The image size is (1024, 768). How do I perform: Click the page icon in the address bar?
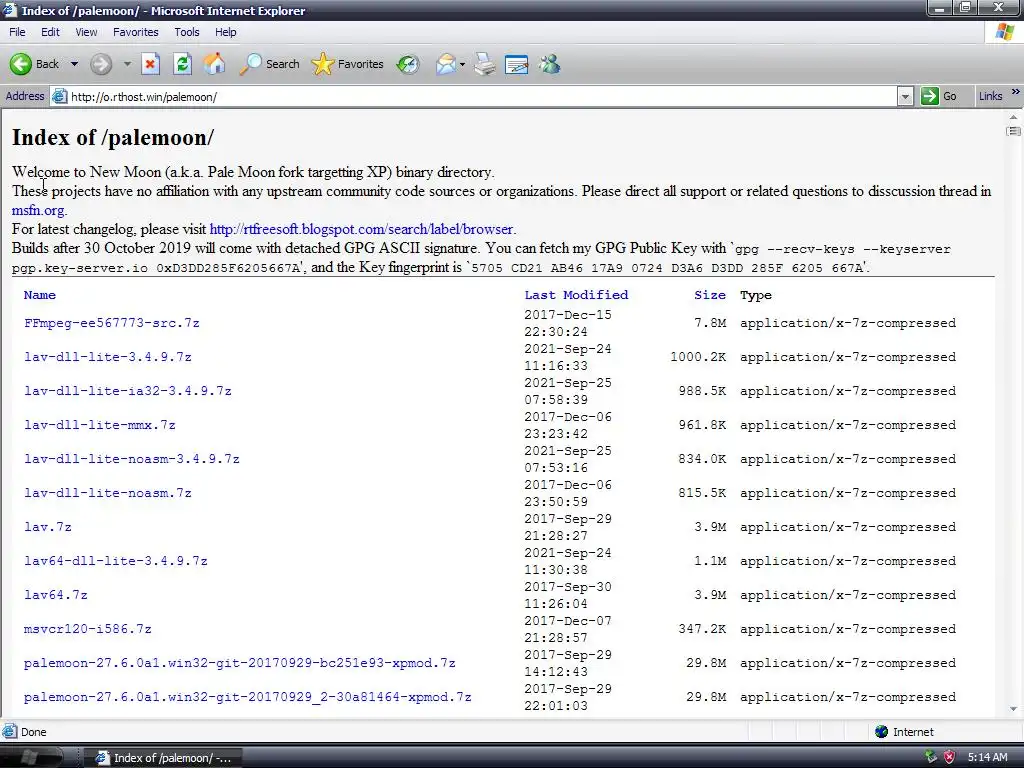(59, 97)
